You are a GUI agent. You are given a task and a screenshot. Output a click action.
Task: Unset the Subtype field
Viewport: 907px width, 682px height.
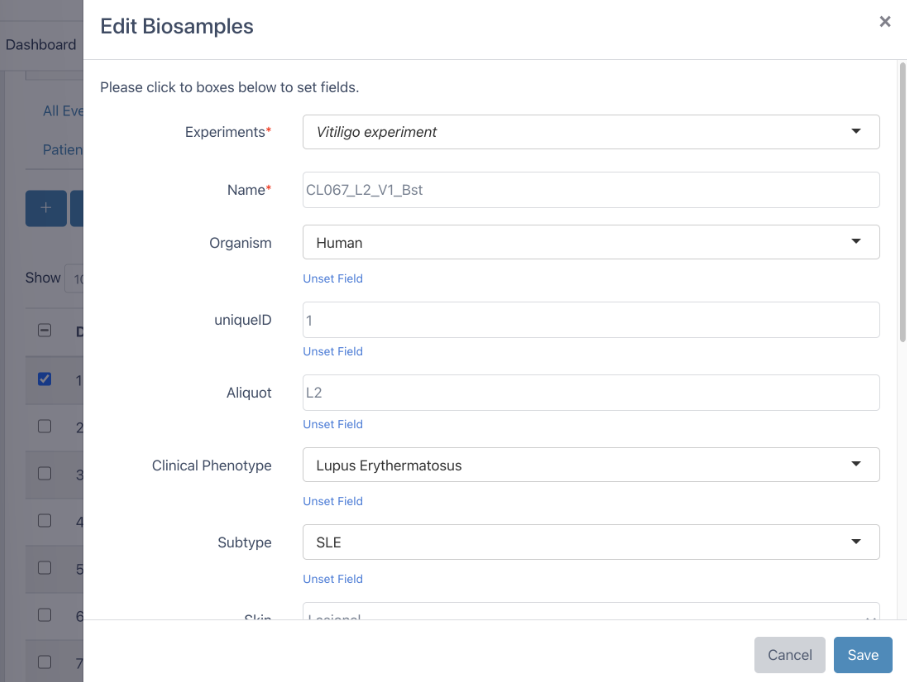pyautogui.click(x=333, y=579)
